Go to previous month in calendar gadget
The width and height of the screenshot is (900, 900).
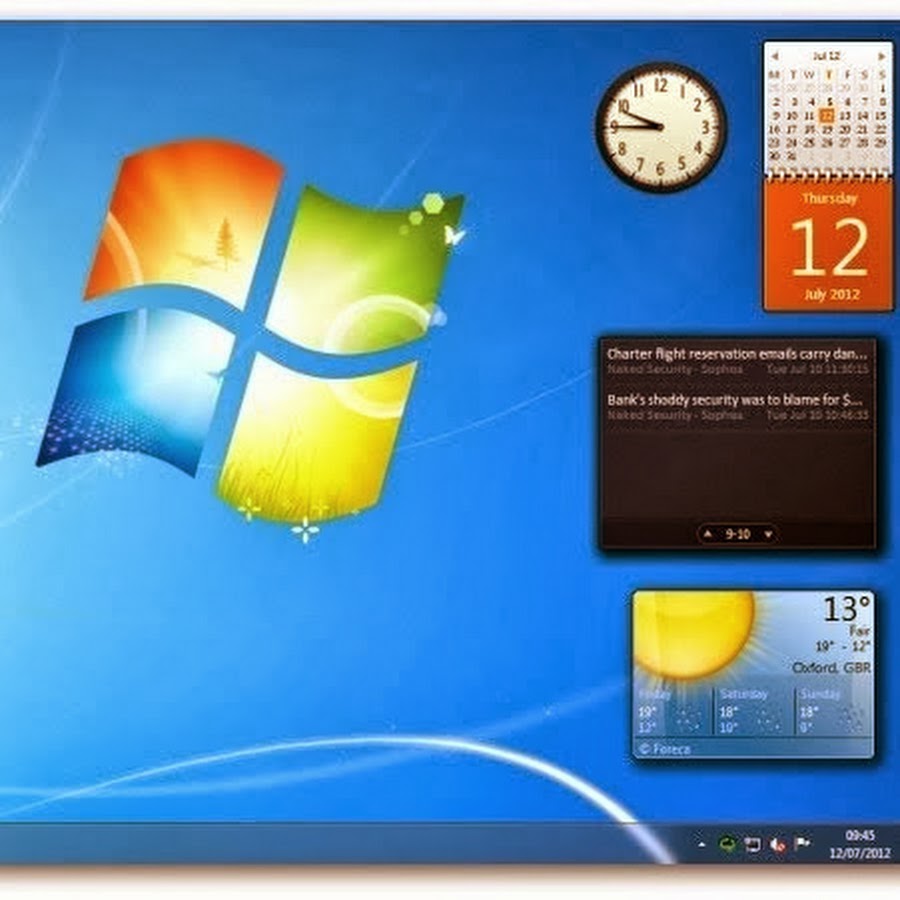click(775, 56)
